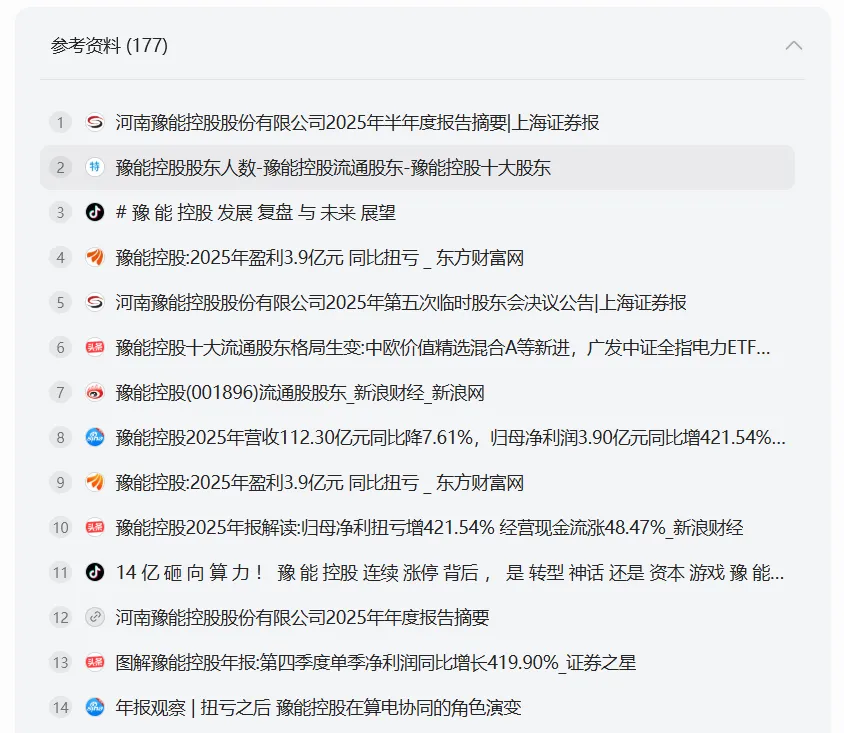This screenshot has width=844, height=733.
Task: Click the 东方财富 icon of reference 9
Action: pos(95,482)
